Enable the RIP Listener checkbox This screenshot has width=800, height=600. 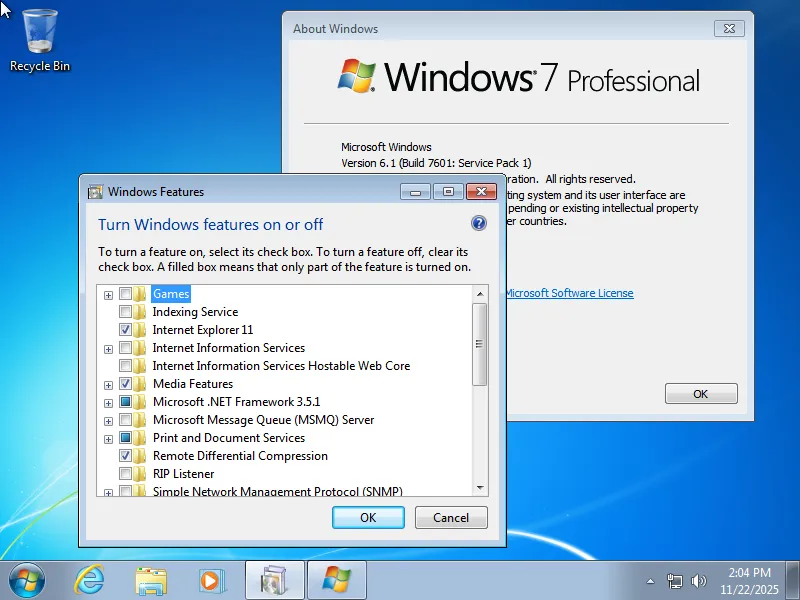tap(125, 473)
